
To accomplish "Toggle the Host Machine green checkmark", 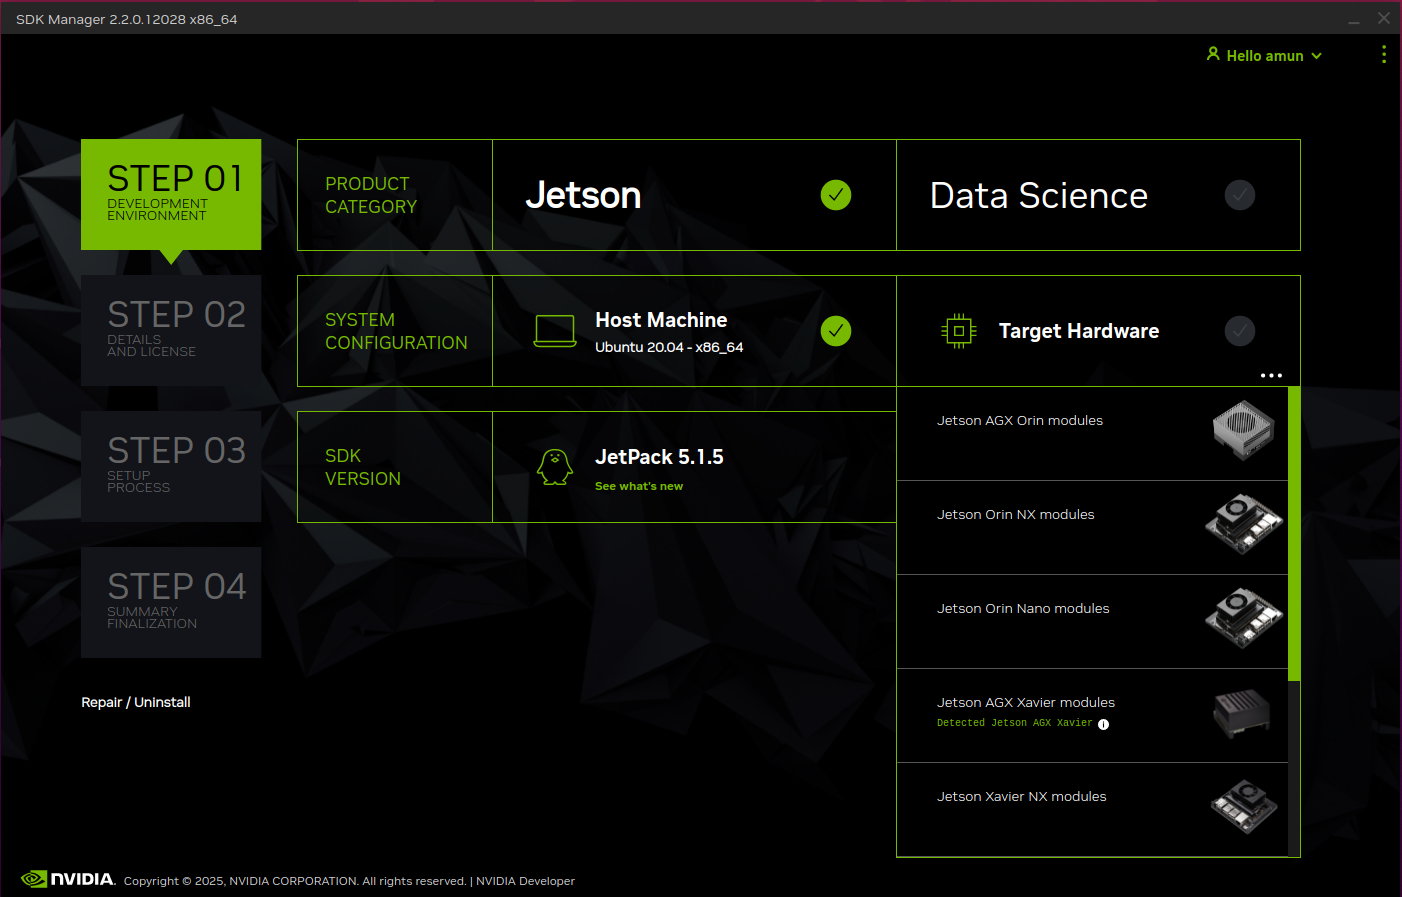I will [x=836, y=331].
